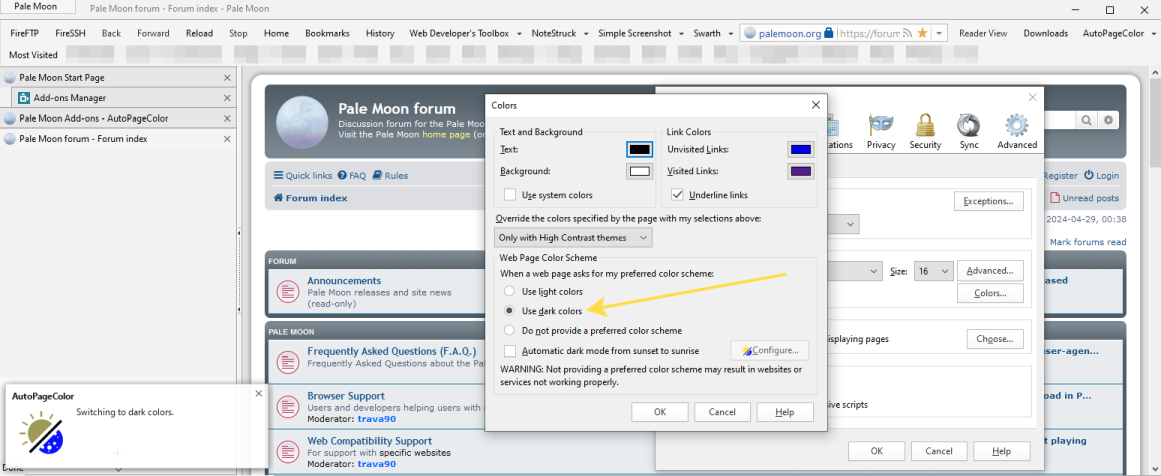This screenshot has height=476, width=1161.
Task: Click the bookmark star in address bar
Action: click(x=923, y=33)
